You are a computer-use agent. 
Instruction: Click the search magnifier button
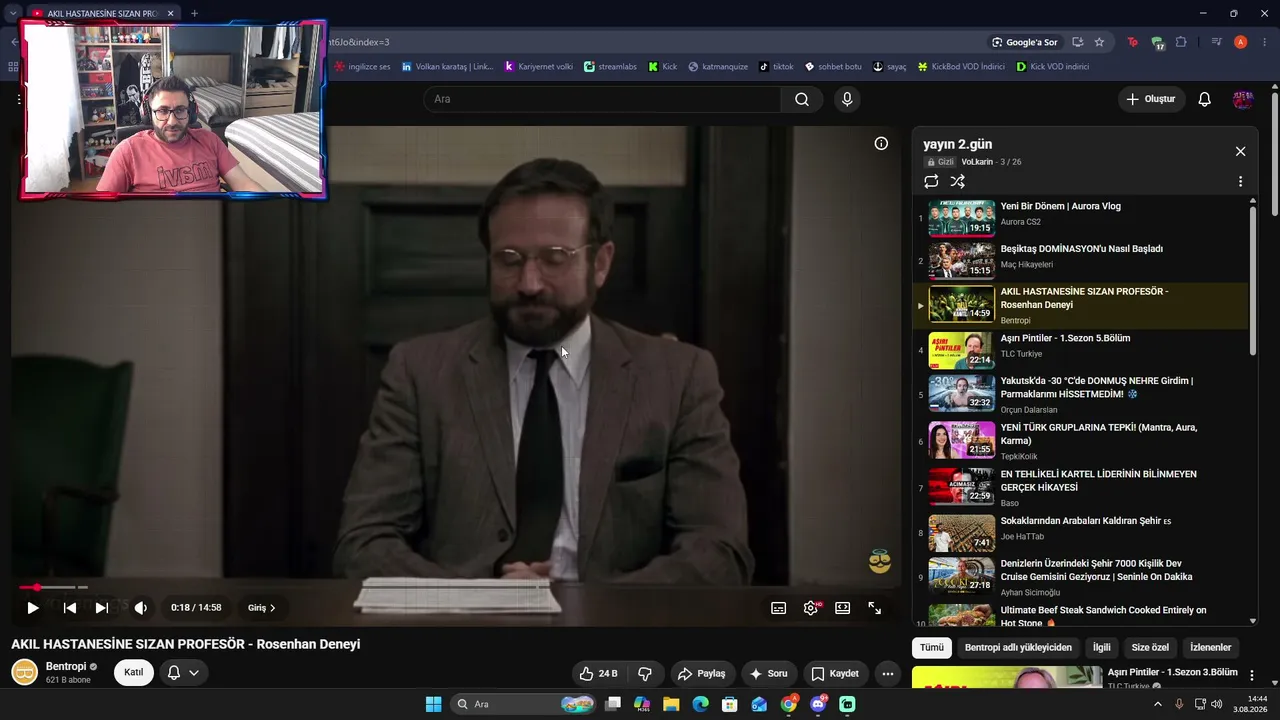[802, 99]
